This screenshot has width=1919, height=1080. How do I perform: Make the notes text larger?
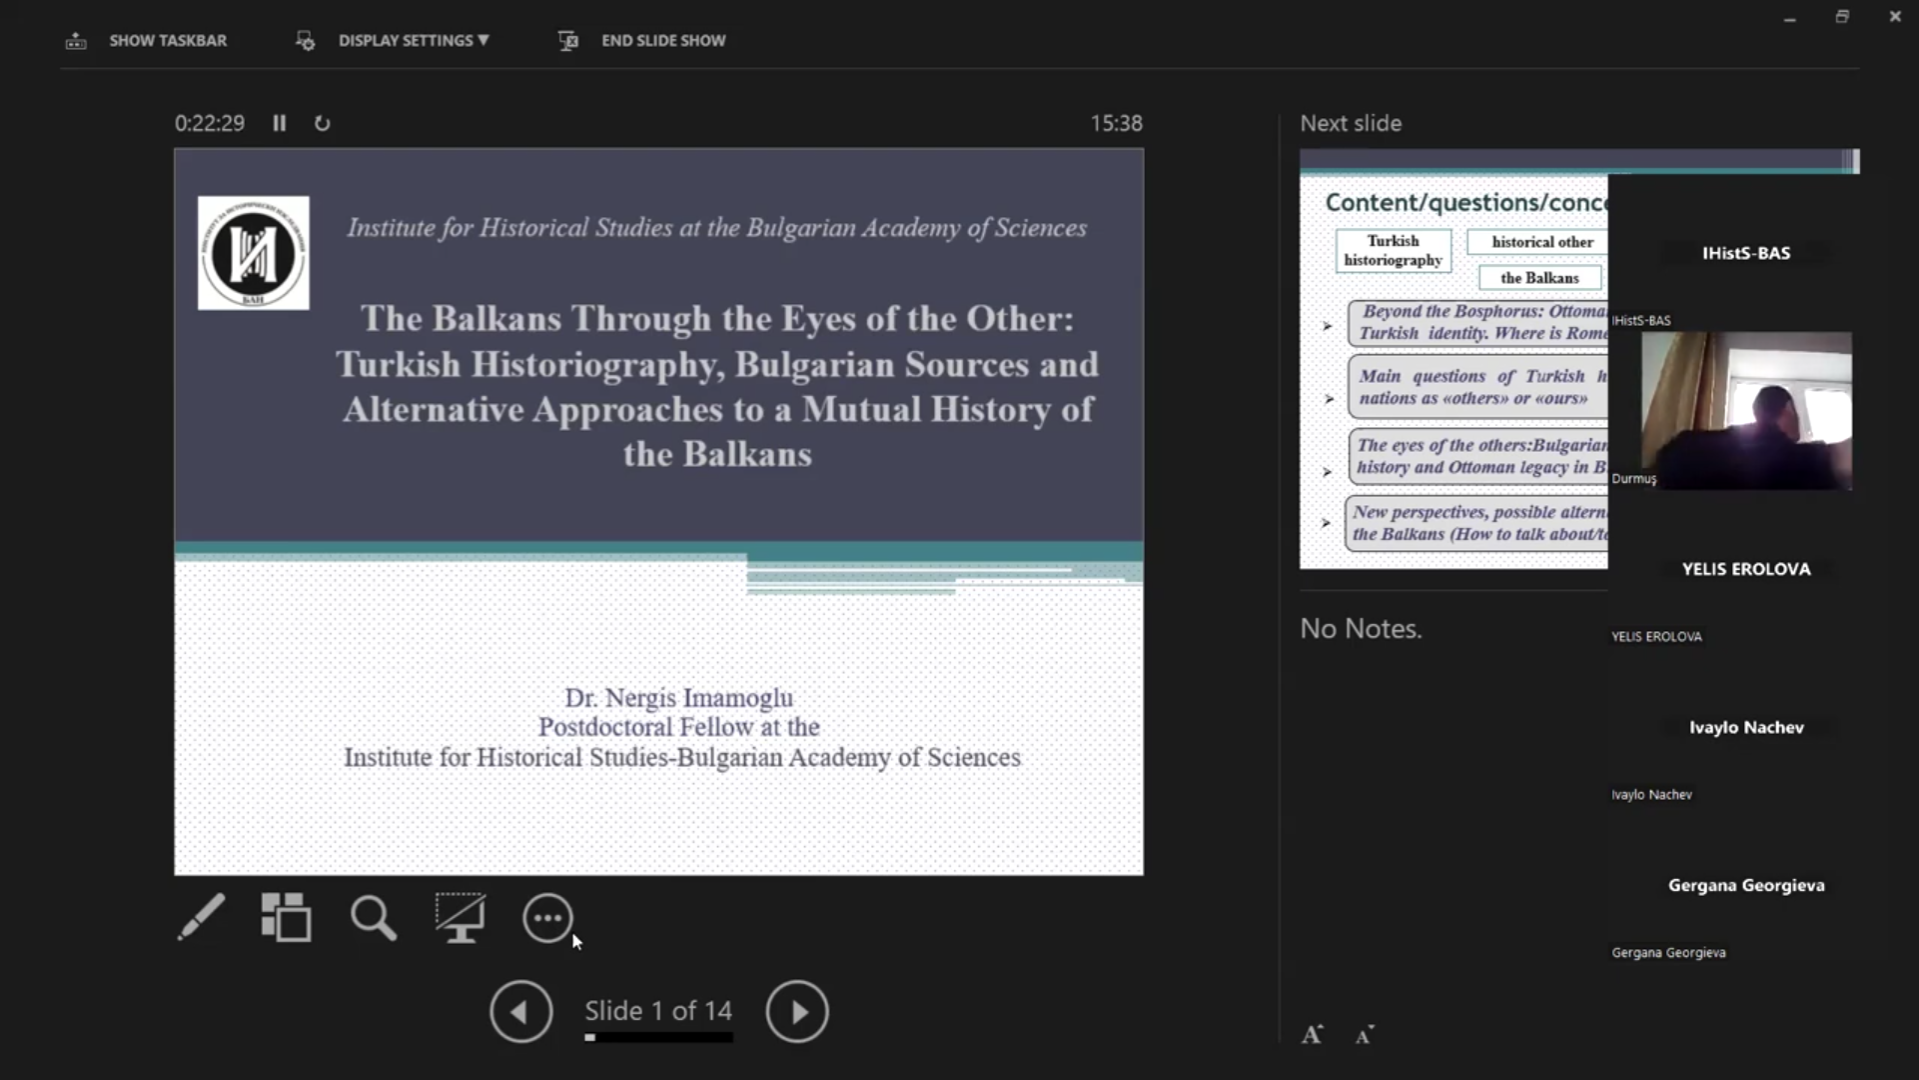pyautogui.click(x=1312, y=1035)
